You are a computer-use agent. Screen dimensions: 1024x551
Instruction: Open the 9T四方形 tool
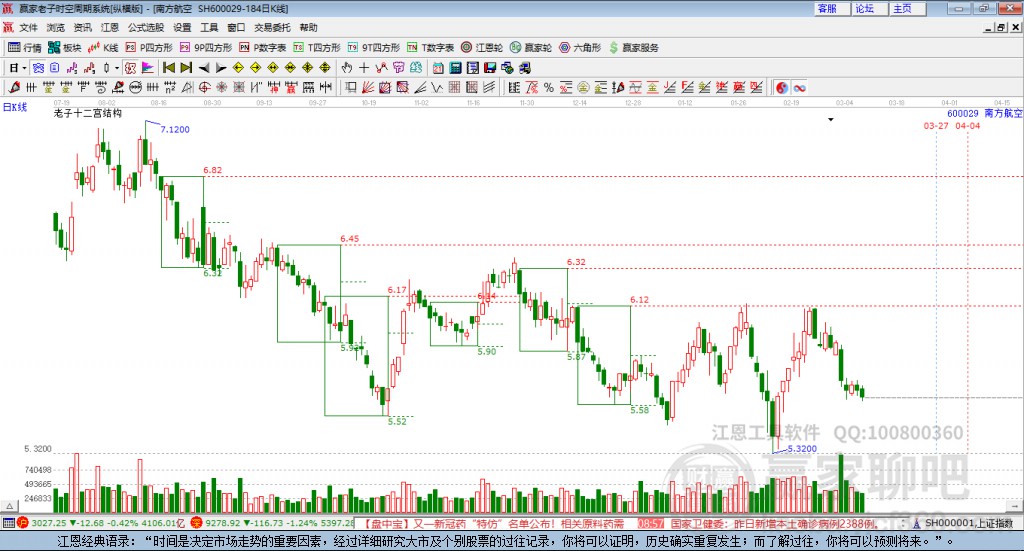(x=374, y=48)
